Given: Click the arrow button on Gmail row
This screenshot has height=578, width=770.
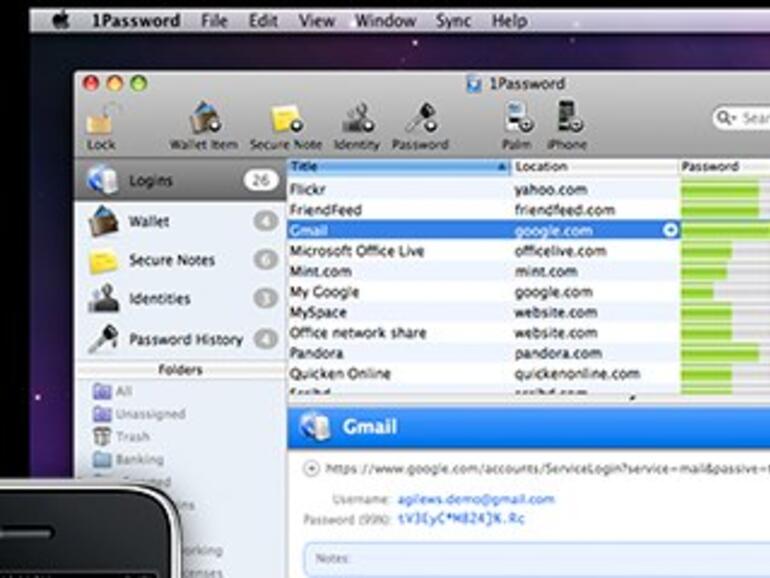Looking at the screenshot, I should 670,230.
